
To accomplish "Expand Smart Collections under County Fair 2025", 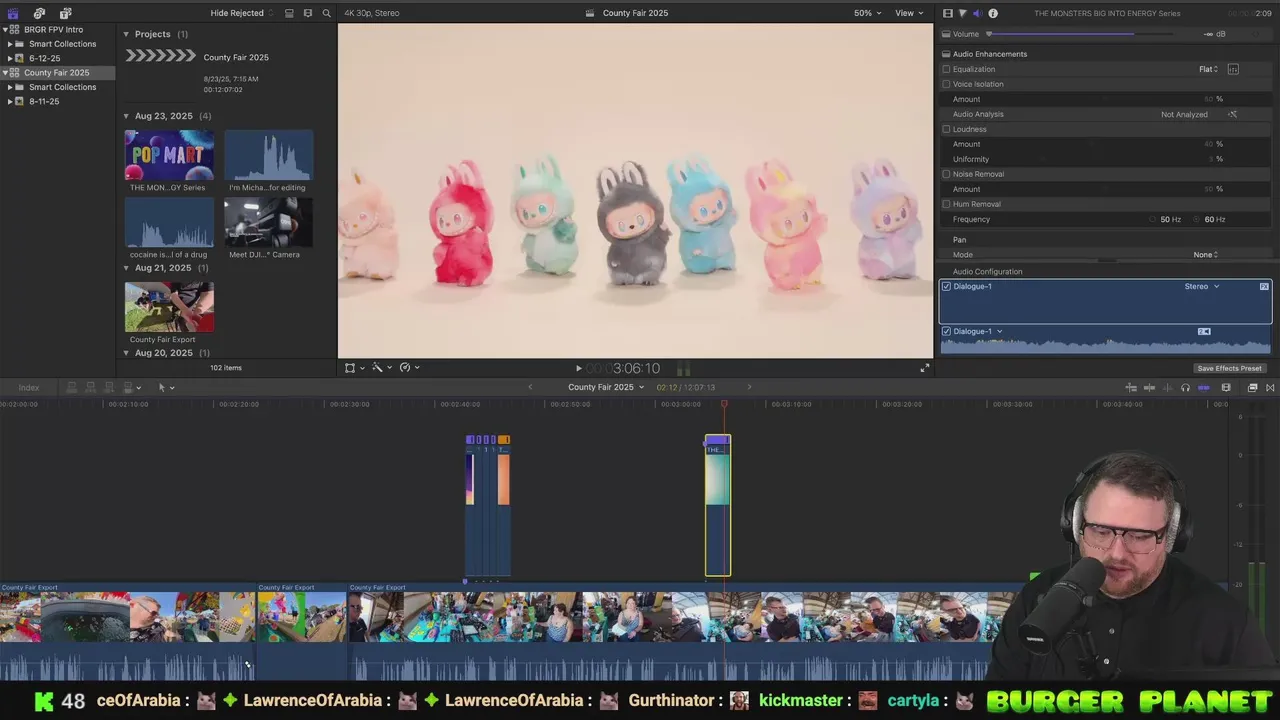I will point(10,87).
